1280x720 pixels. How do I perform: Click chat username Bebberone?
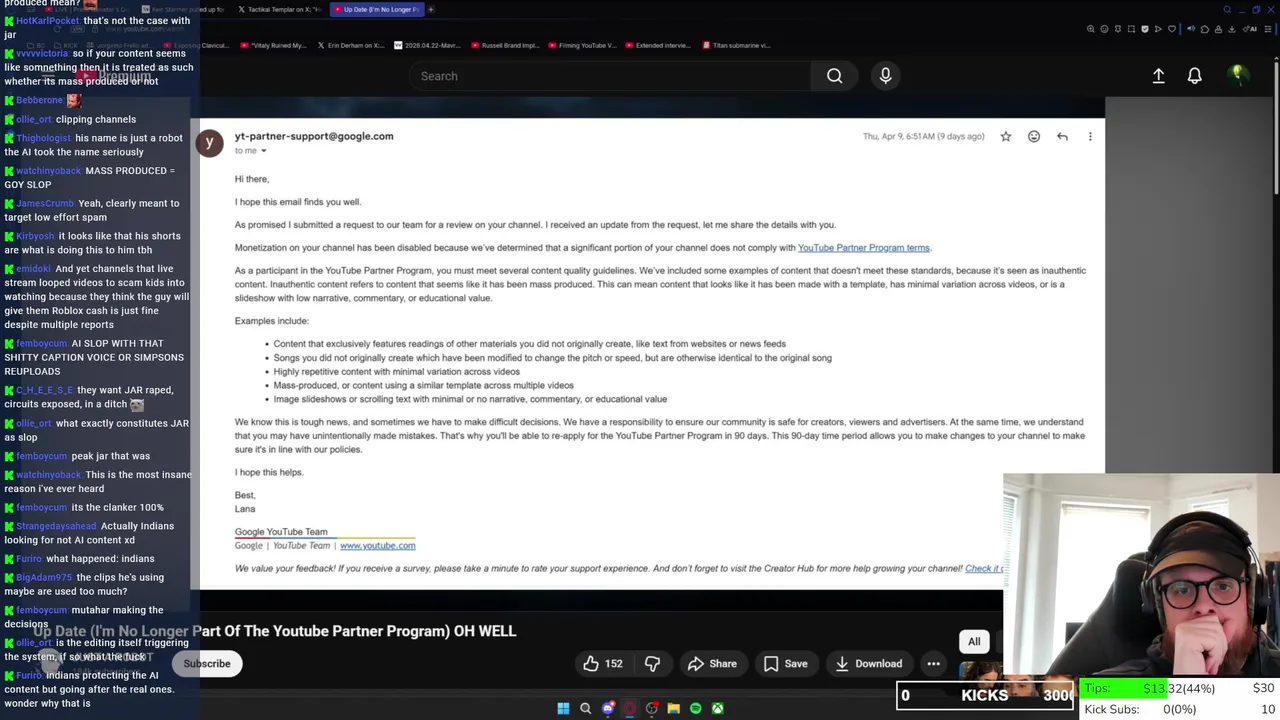point(39,100)
